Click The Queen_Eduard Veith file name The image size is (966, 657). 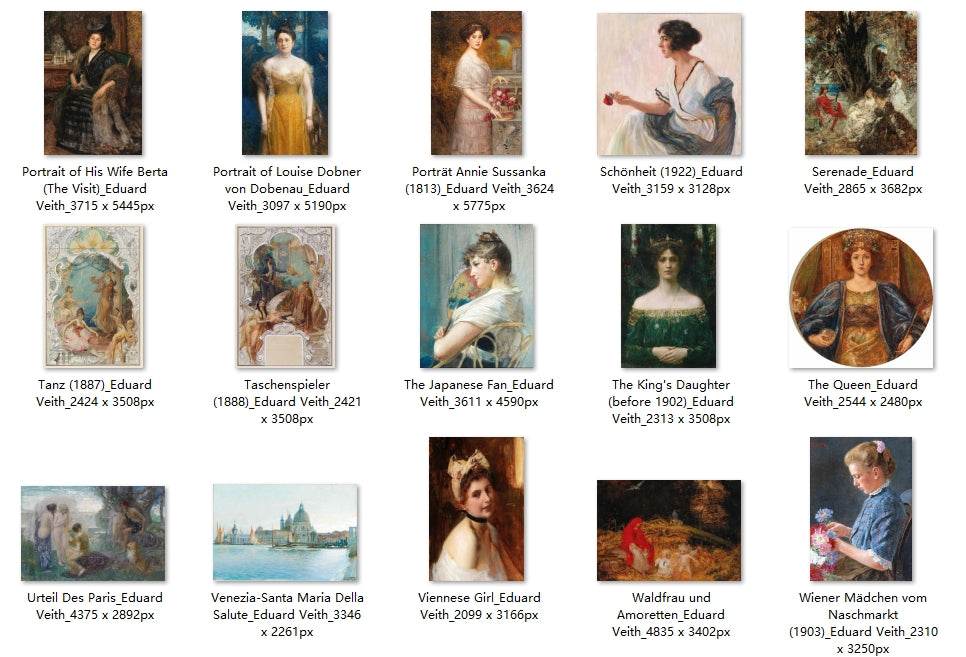coord(862,393)
